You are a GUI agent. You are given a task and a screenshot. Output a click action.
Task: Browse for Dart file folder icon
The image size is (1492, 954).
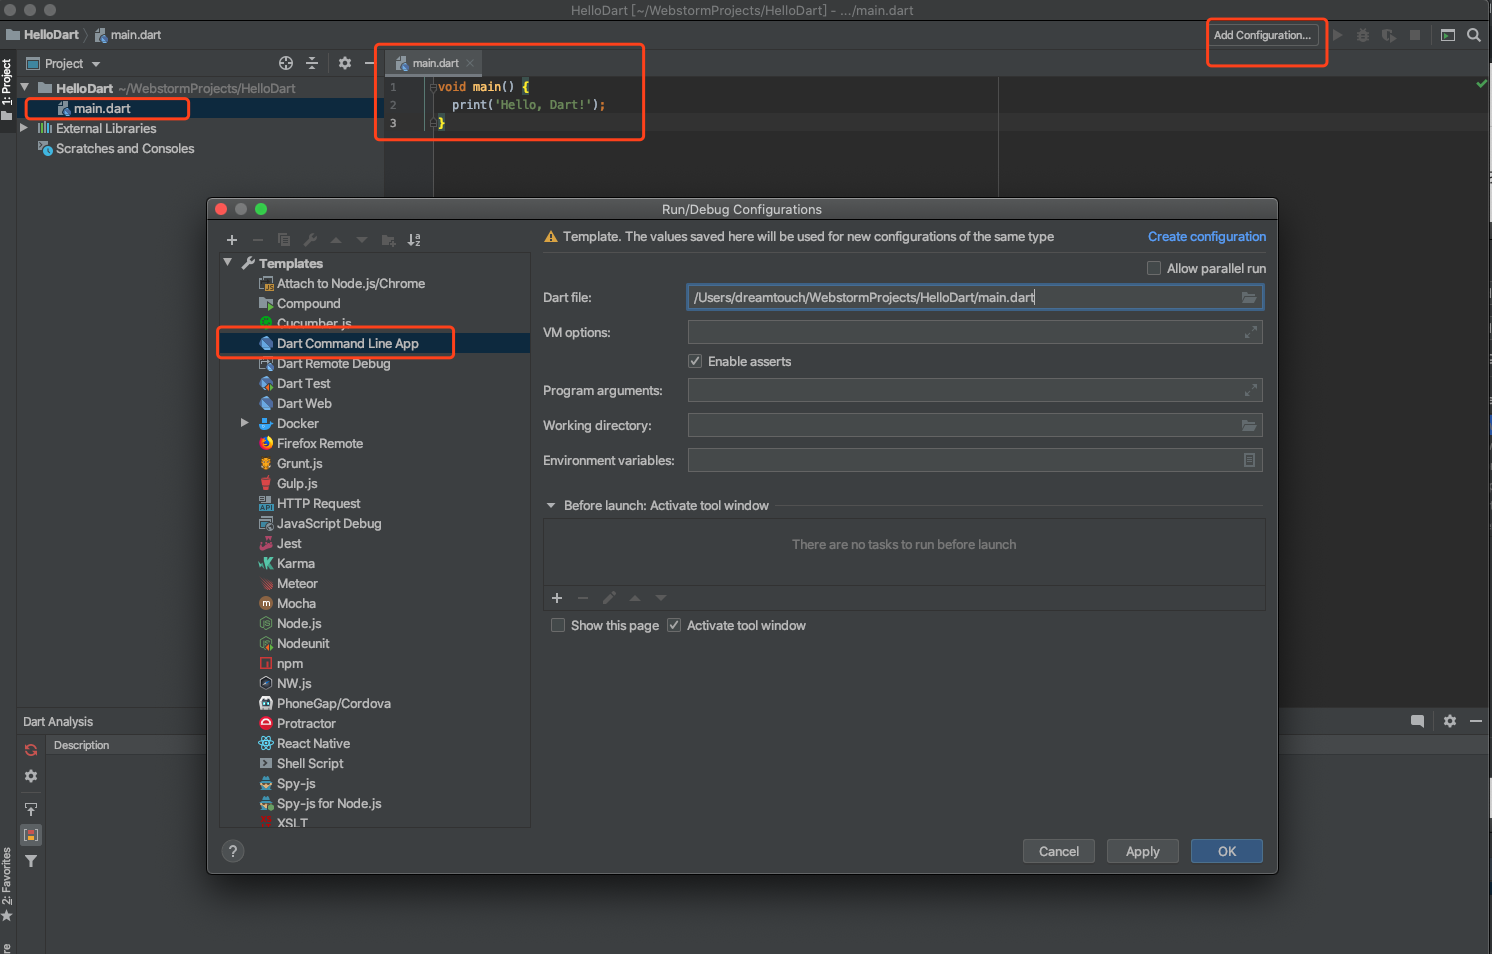1249,298
